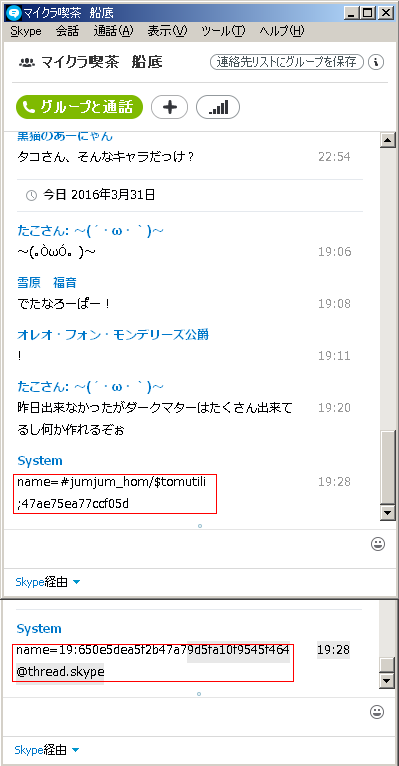Open the ツール(T) menu

[x=223, y=31]
